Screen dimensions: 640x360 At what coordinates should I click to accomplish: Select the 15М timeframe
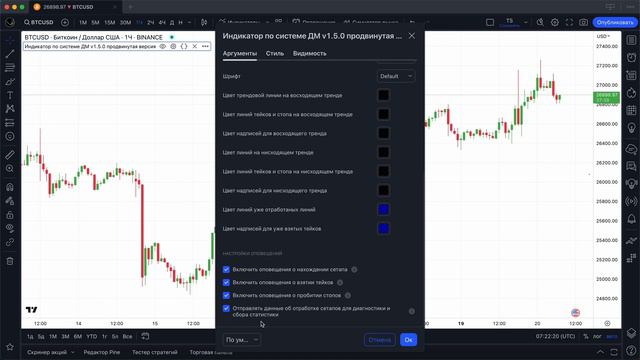click(x=109, y=22)
